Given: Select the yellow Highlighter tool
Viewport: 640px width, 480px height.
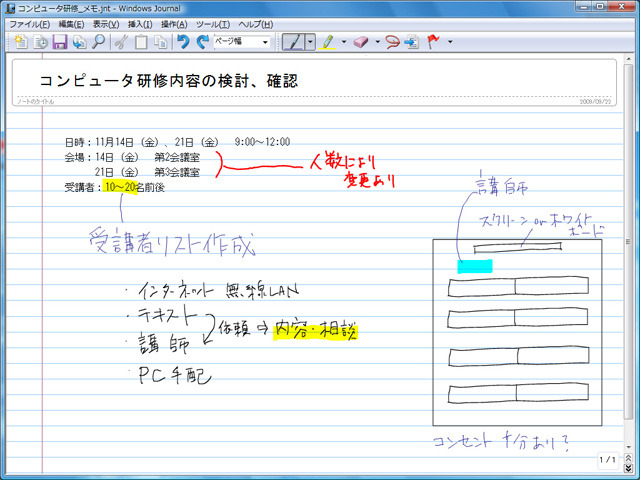Looking at the screenshot, I should coord(328,42).
